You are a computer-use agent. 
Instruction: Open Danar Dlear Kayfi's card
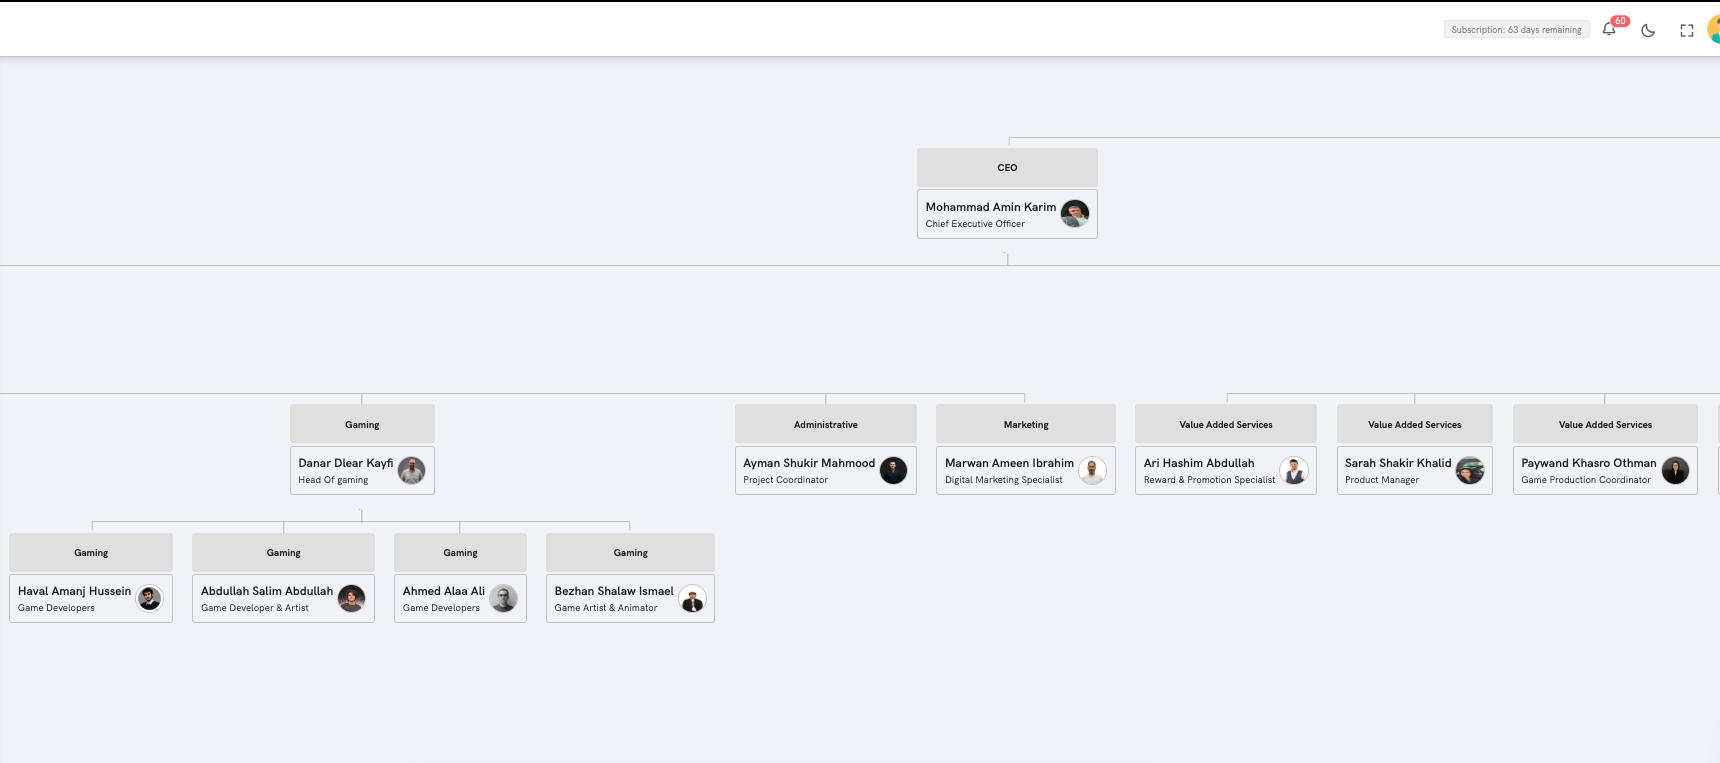pyautogui.click(x=345, y=470)
